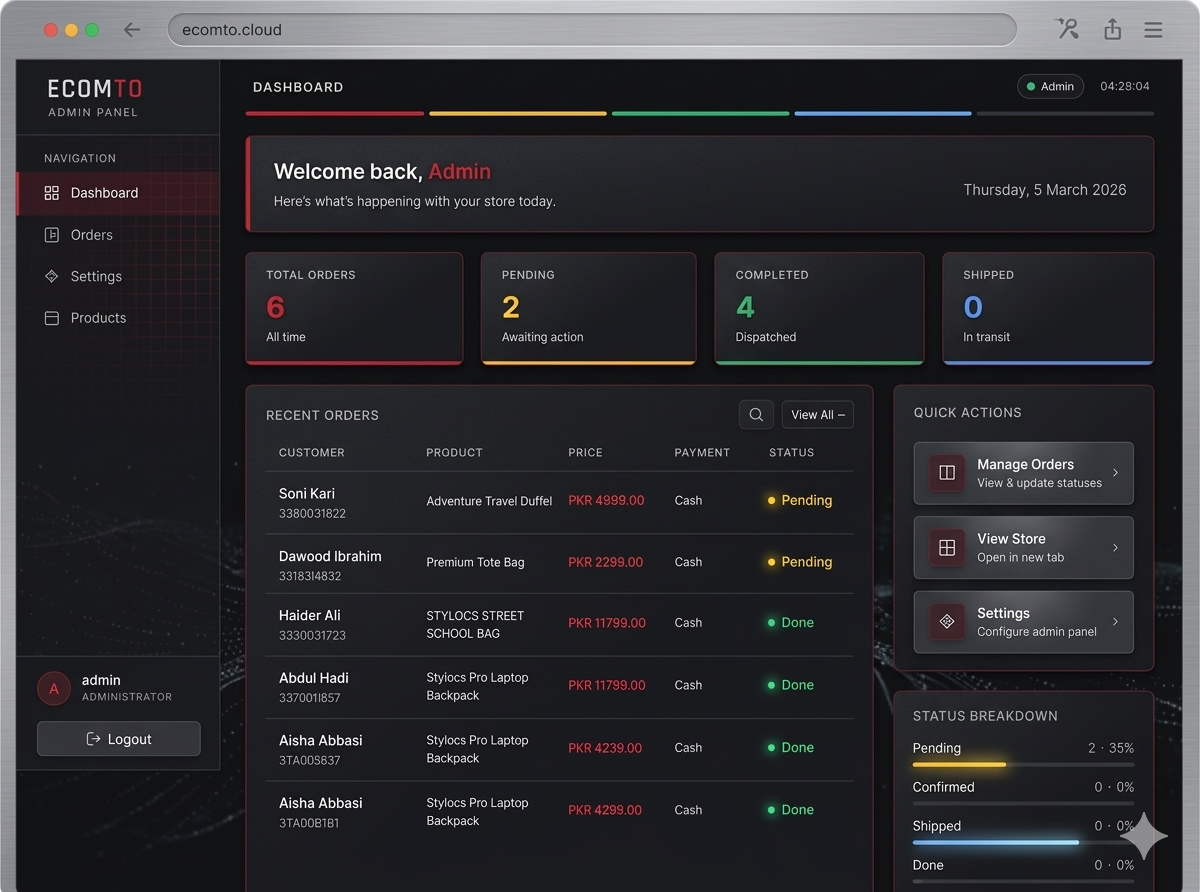The image size is (1200, 892).
Task: Click the logout arrow icon
Action: [x=94, y=739]
